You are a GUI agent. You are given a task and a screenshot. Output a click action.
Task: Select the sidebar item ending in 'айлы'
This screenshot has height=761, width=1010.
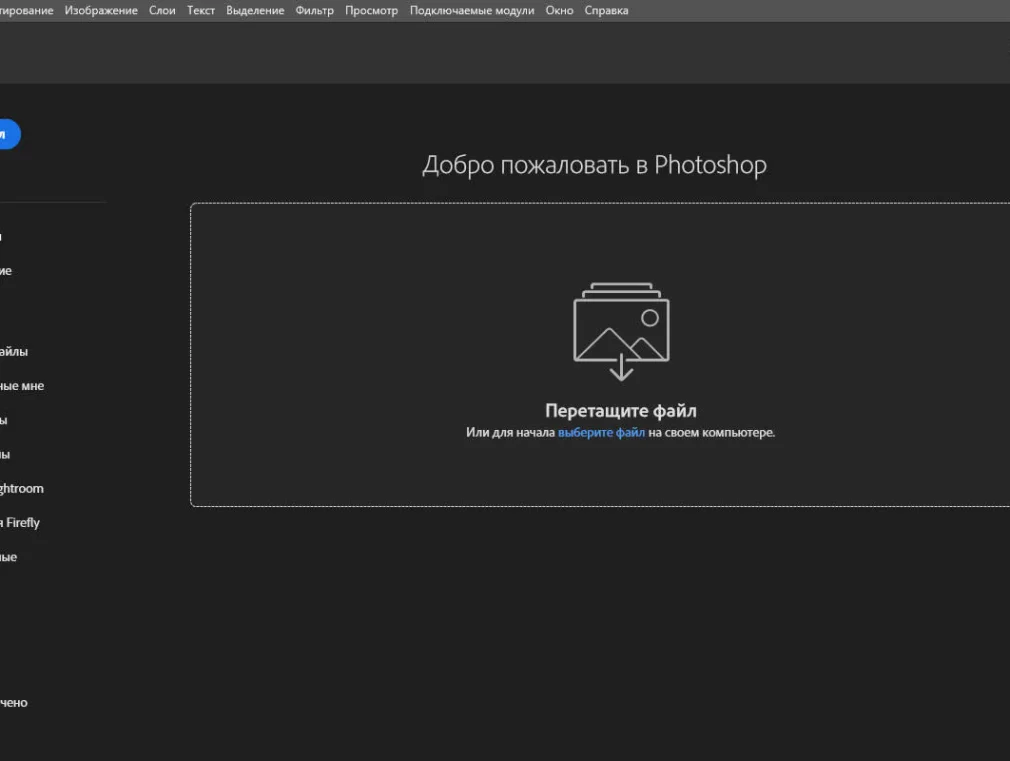click(14, 352)
